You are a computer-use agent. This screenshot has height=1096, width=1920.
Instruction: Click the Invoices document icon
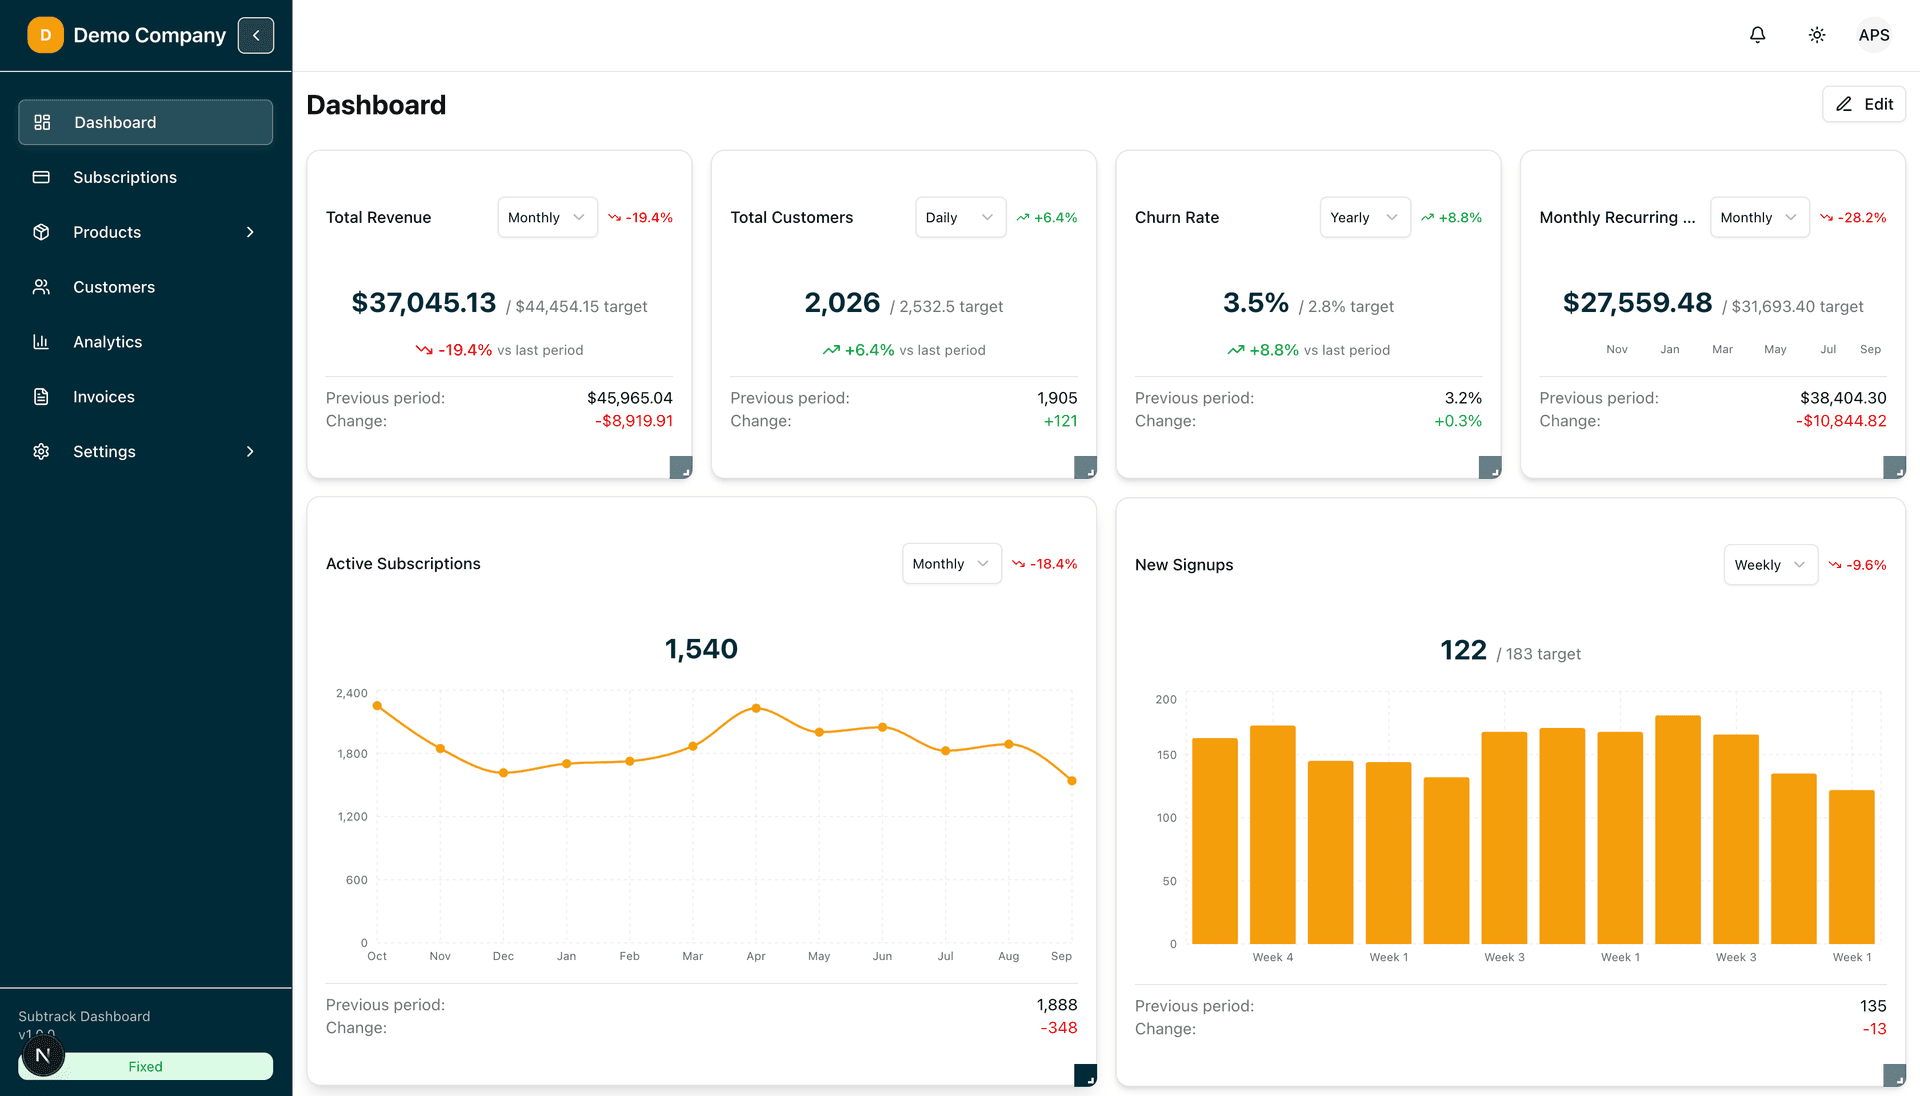(x=42, y=396)
